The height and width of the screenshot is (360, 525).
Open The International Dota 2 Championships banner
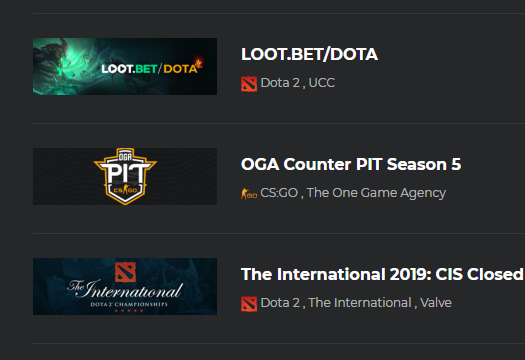[x=125, y=286]
